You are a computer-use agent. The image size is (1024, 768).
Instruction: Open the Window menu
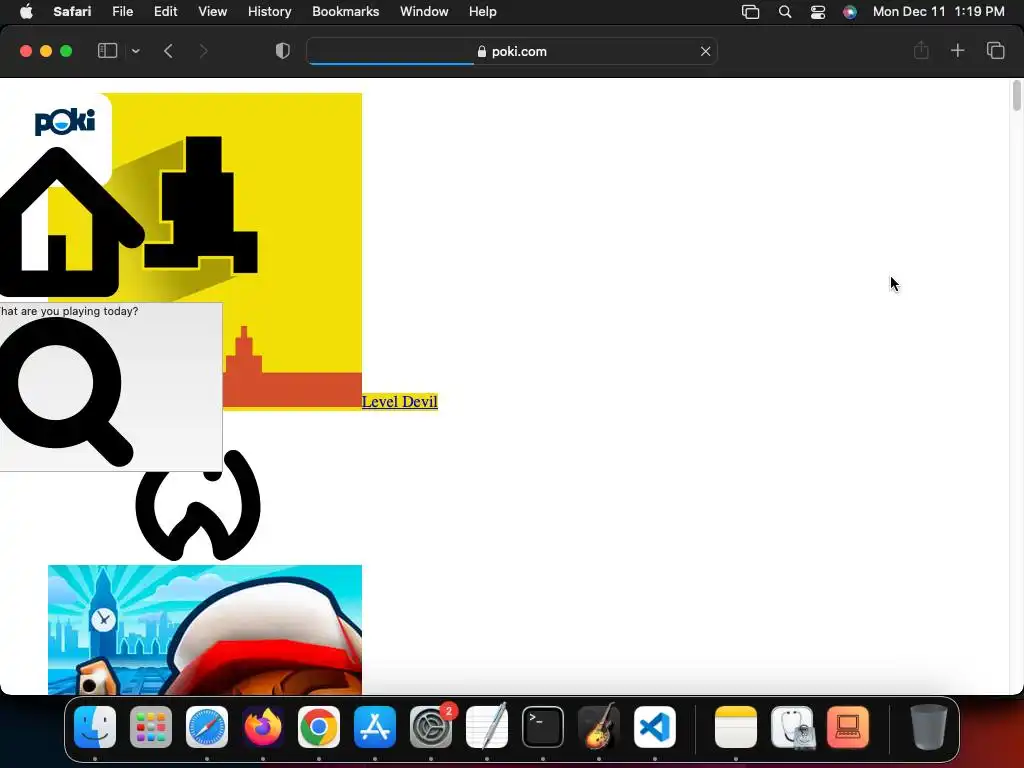[424, 12]
